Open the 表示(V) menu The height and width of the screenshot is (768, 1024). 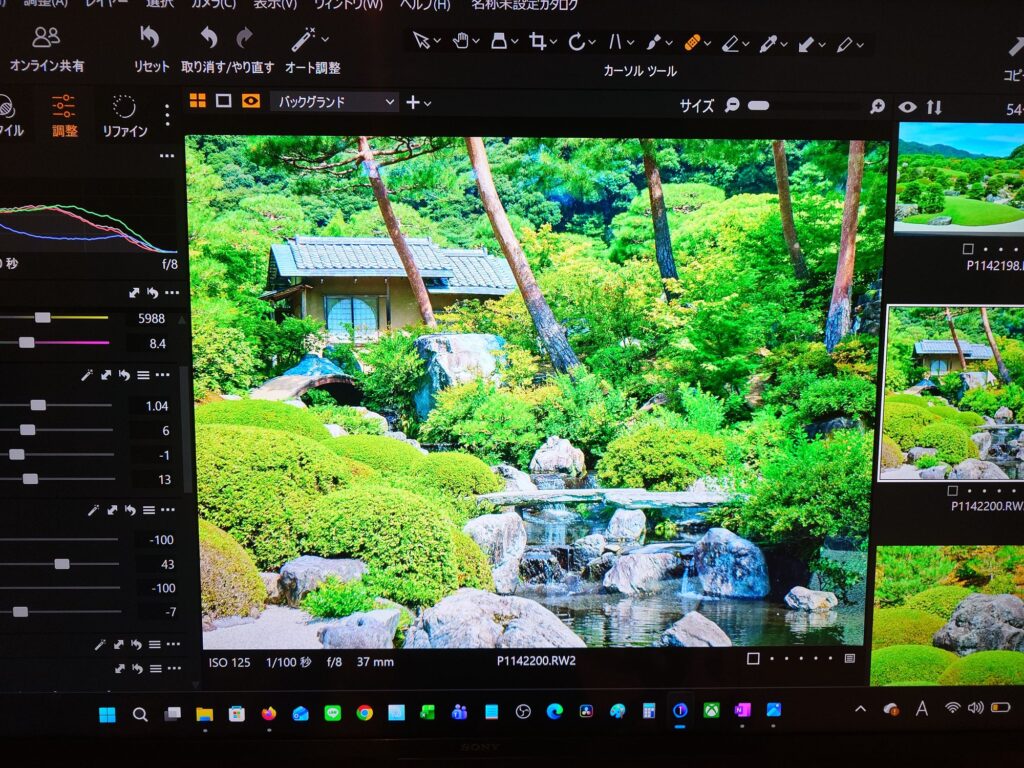tap(275, 4)
